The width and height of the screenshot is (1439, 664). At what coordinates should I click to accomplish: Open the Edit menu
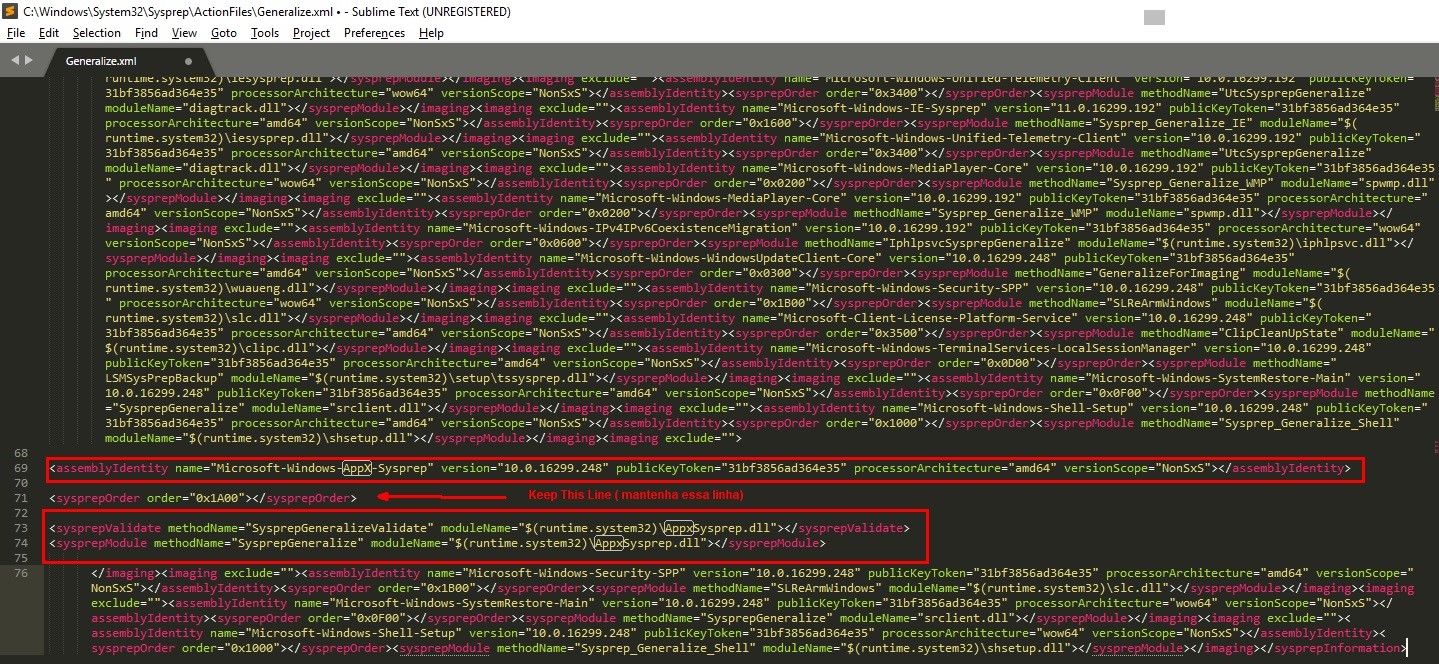tap(49, 33)
